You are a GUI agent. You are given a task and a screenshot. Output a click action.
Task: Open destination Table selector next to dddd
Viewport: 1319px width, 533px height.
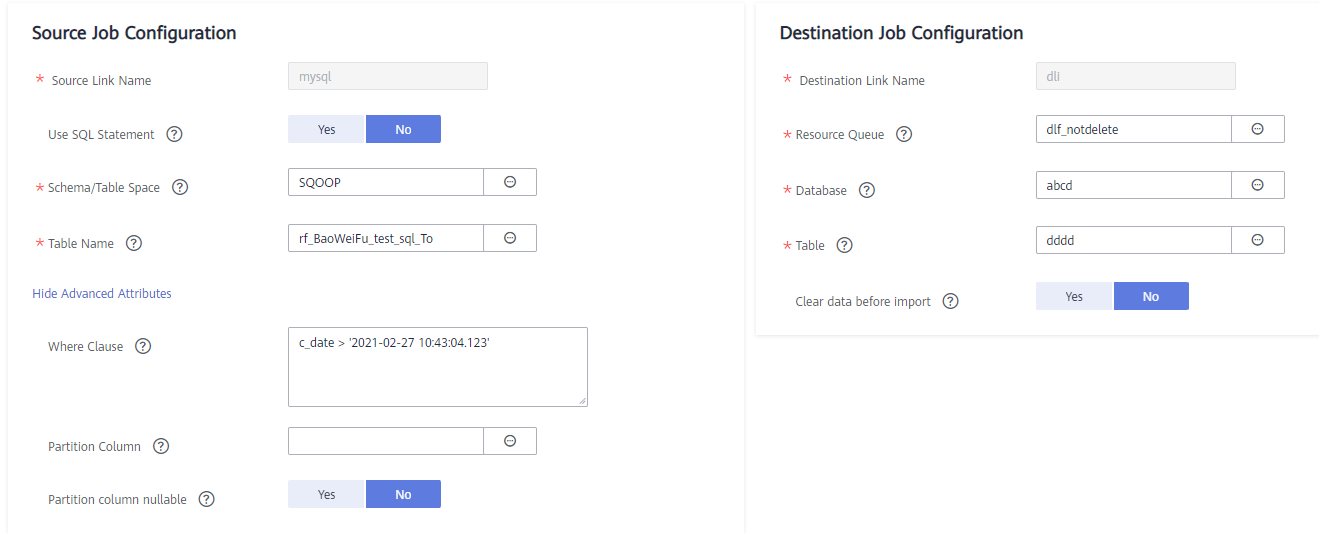tap(1258, 240)
